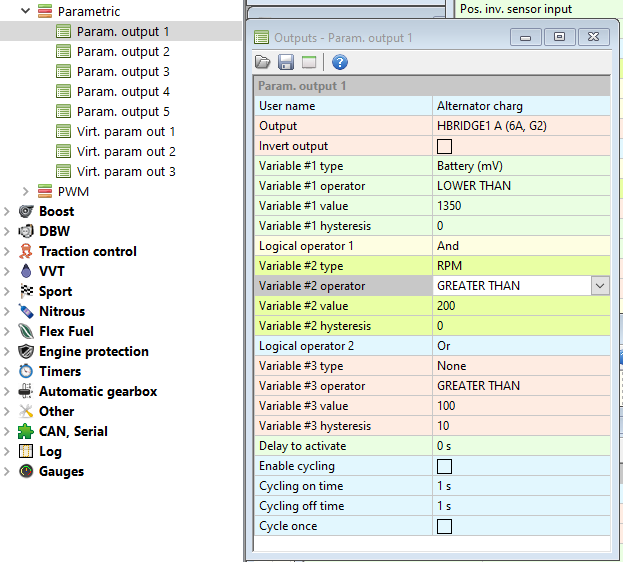623x562 pixels.
Task: Expand the Boost category
Action: pos(6,211)
